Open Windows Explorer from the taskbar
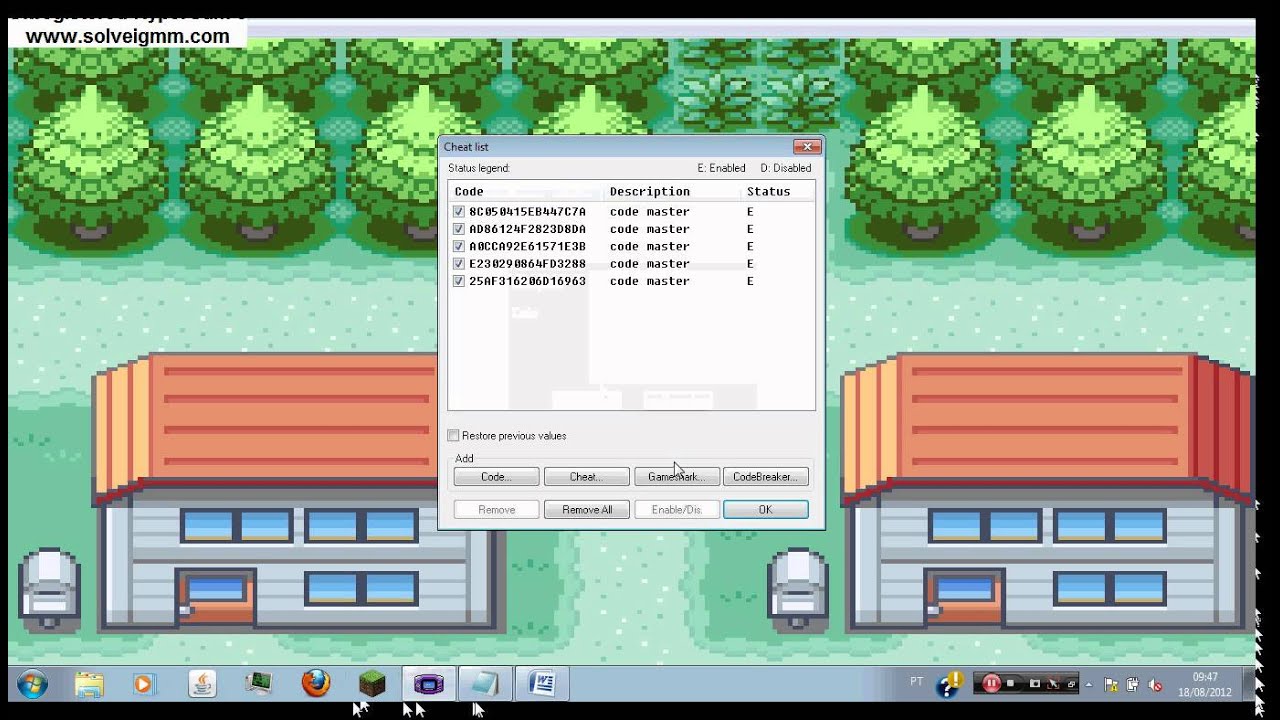 coord(89,684)
